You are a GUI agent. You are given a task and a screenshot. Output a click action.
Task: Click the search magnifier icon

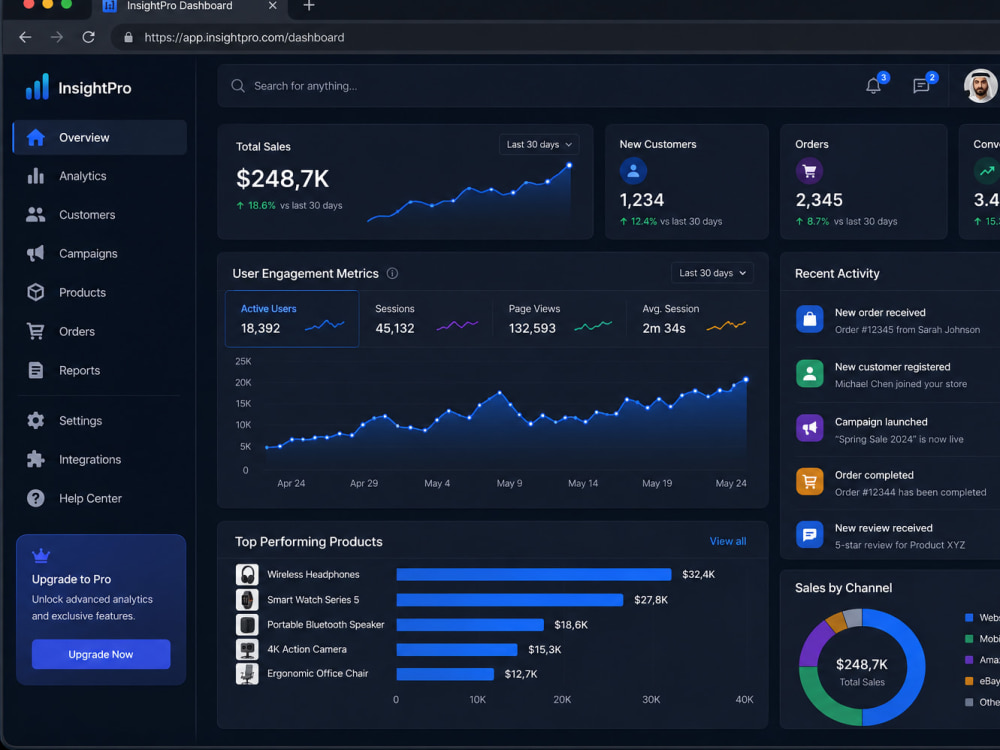point(238,85)
